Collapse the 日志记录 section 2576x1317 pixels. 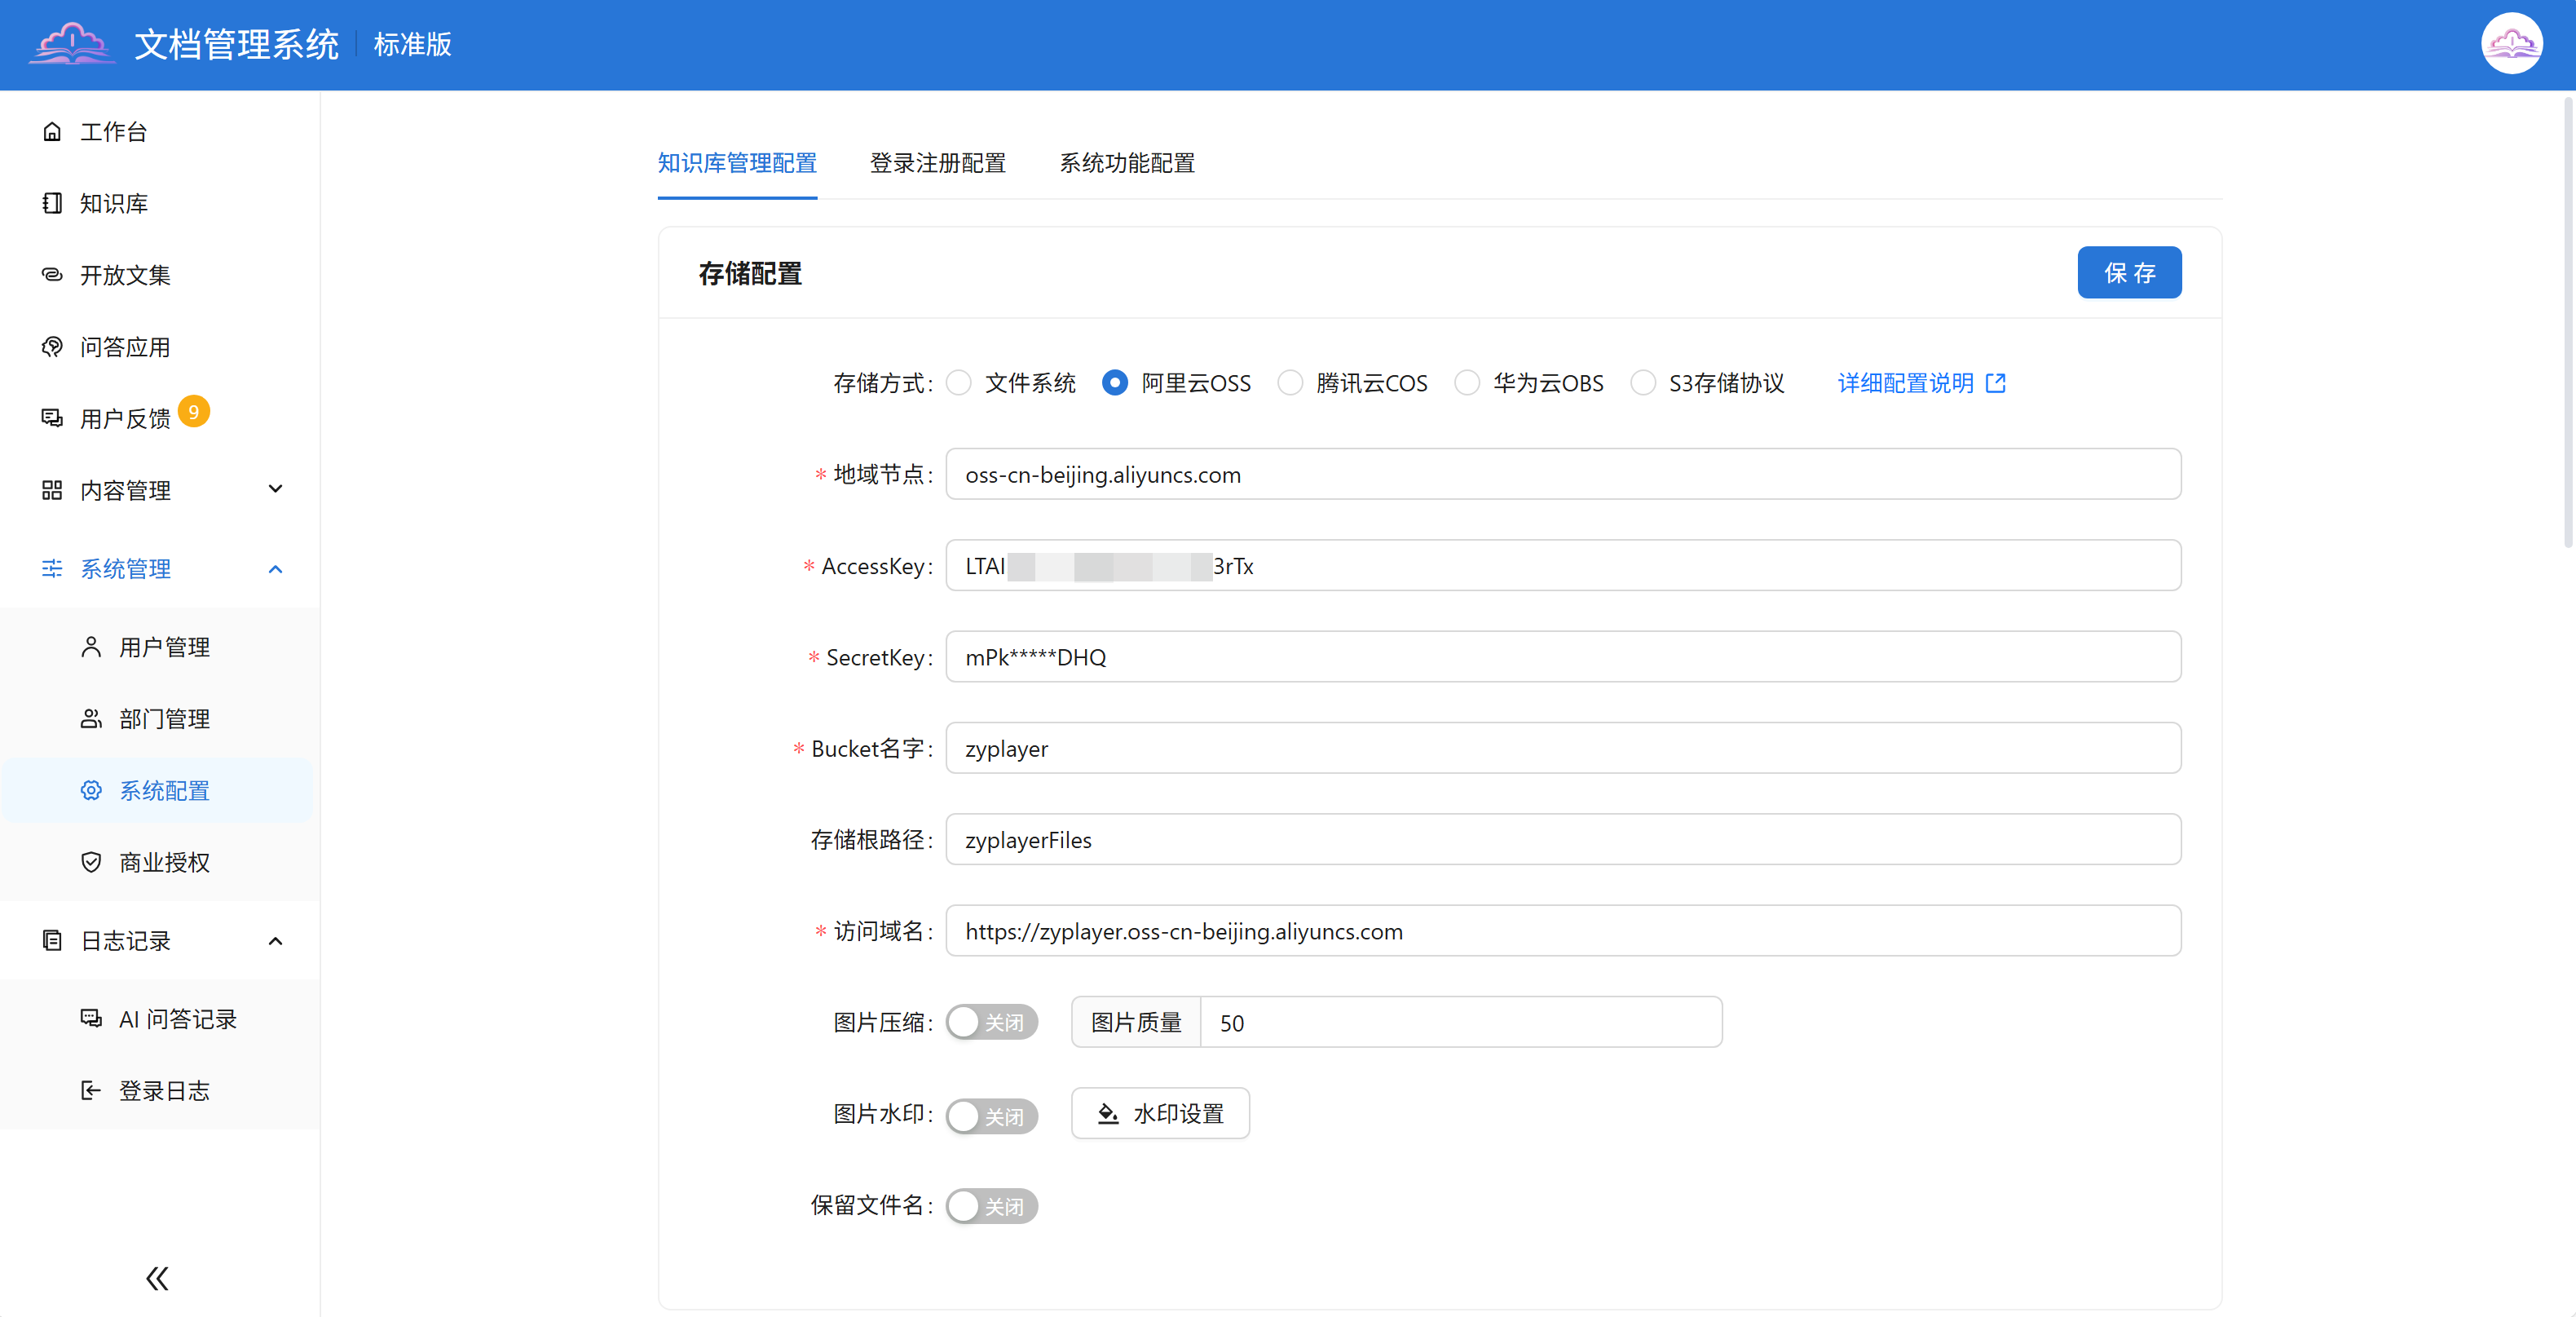coord(276,941)
